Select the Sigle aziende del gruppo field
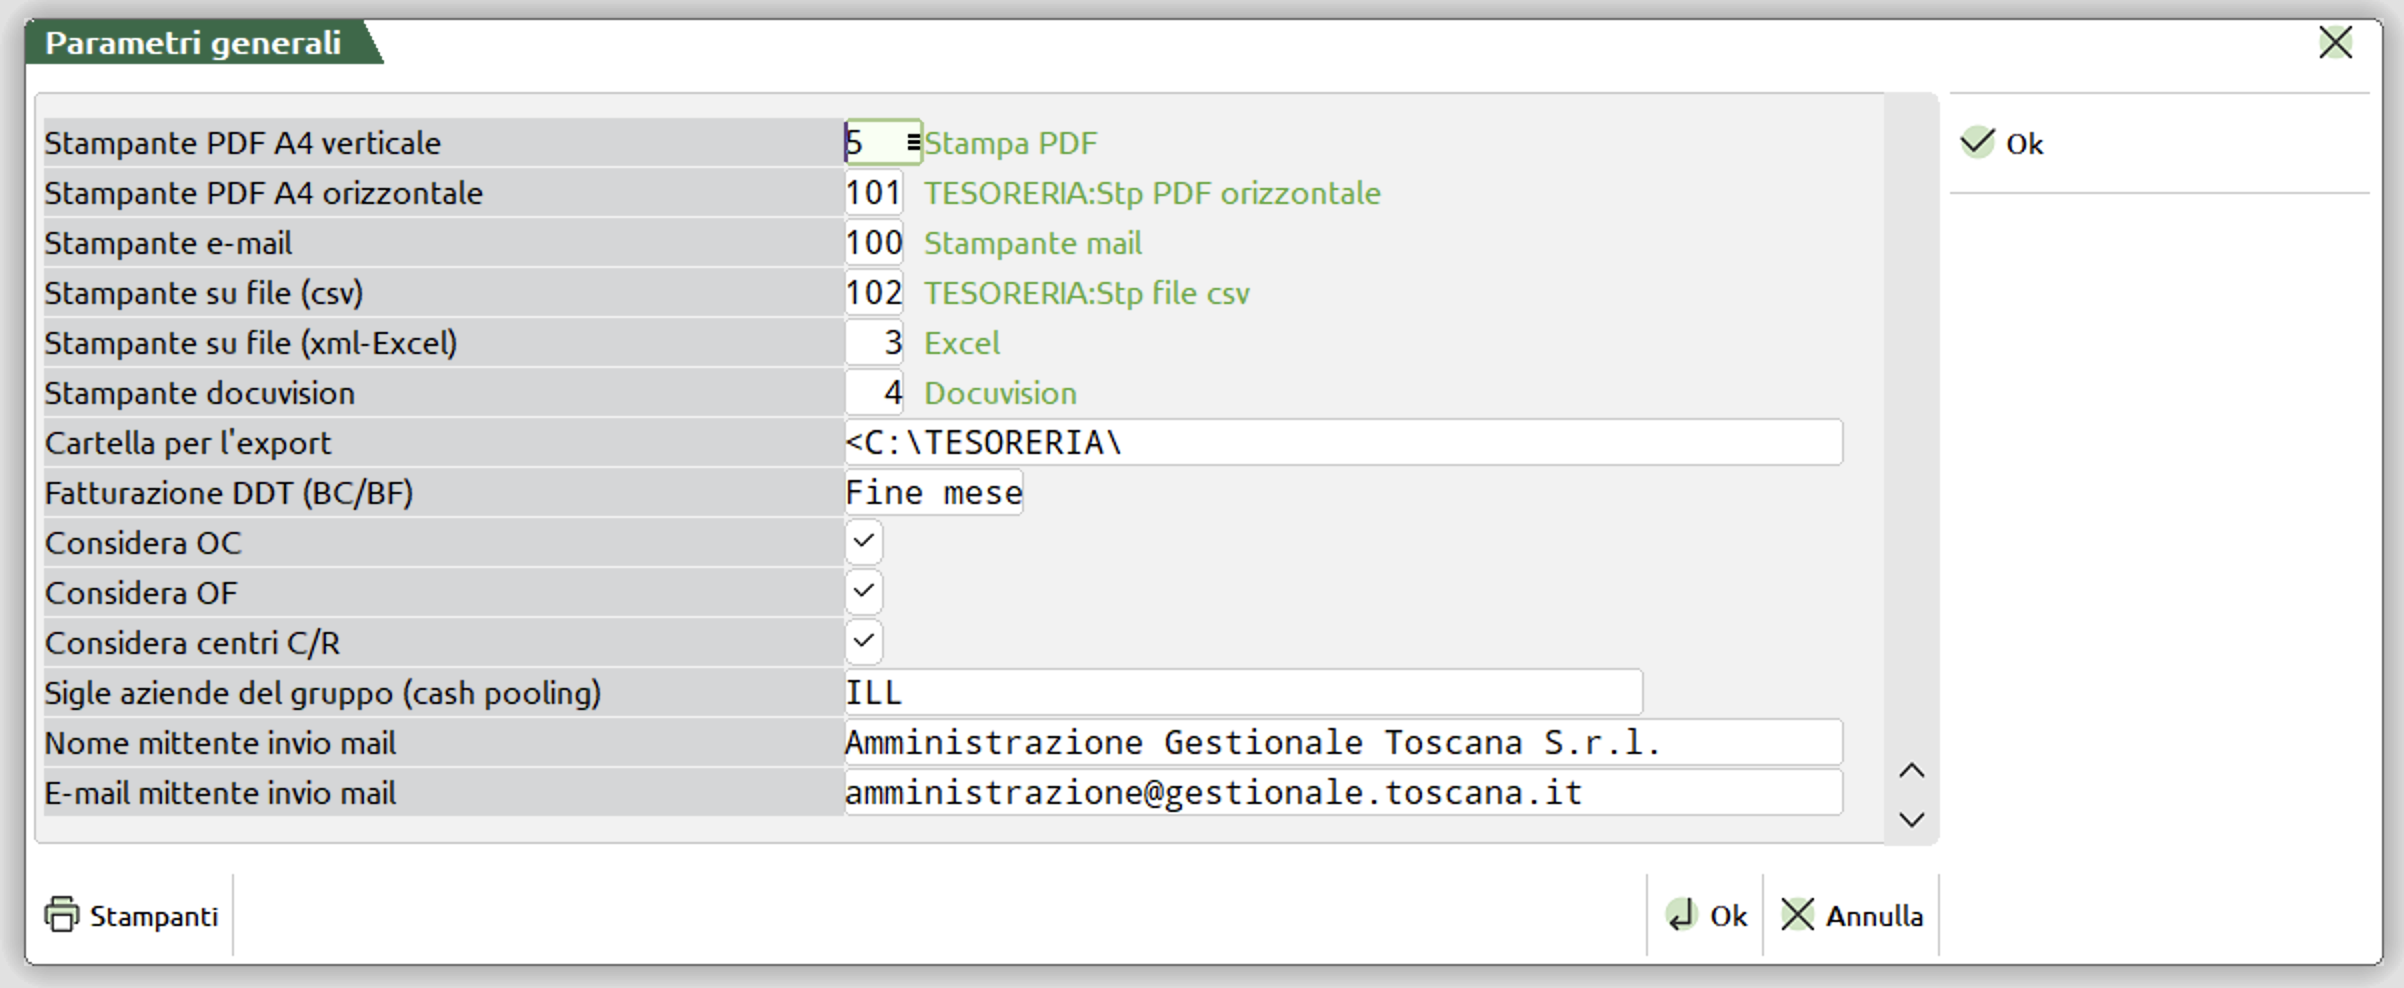Screen dimensions: 2404x988 coord(1242,693)
